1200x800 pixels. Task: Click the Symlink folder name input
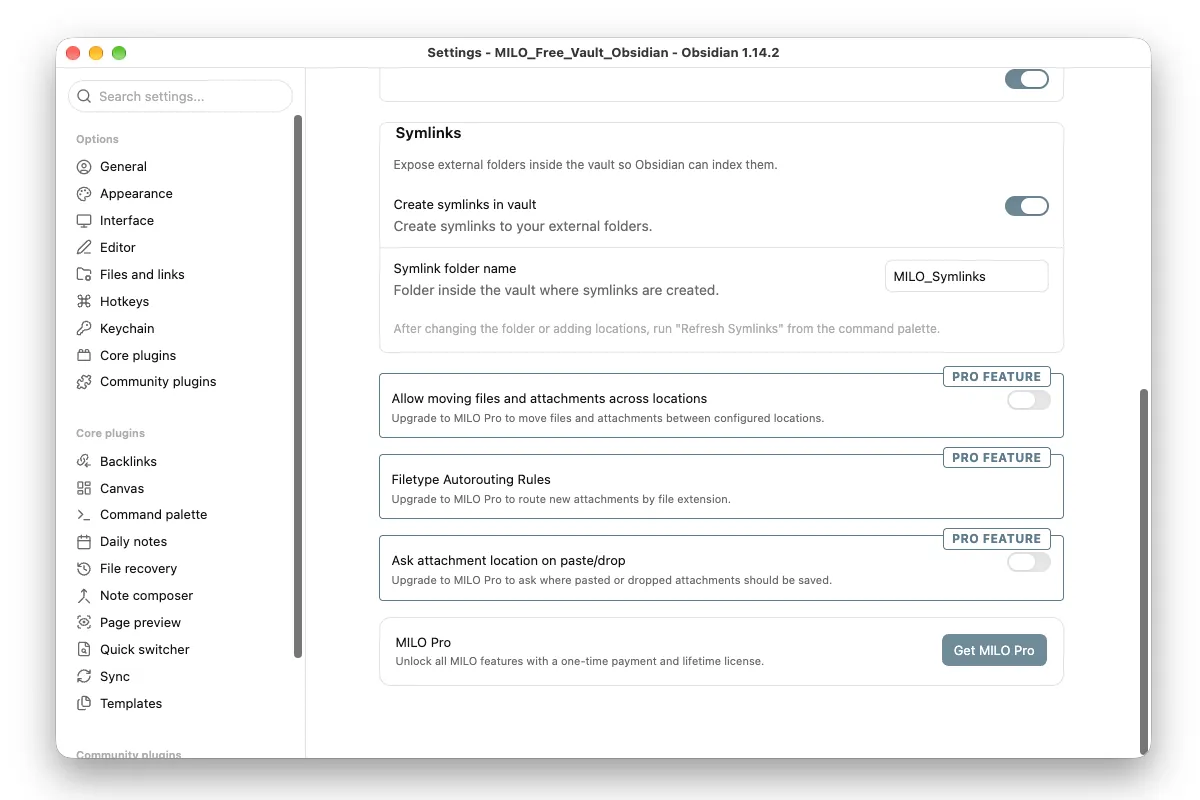[x=966, y=277]
